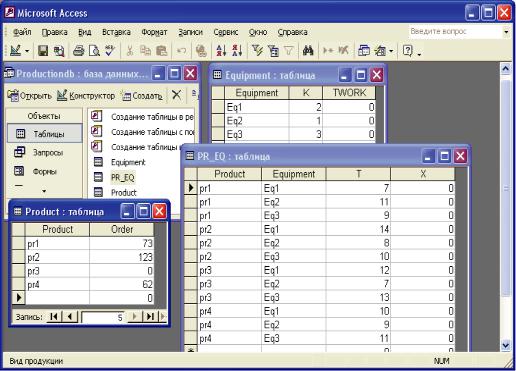Click the record number field showing 5

(103, 317)
